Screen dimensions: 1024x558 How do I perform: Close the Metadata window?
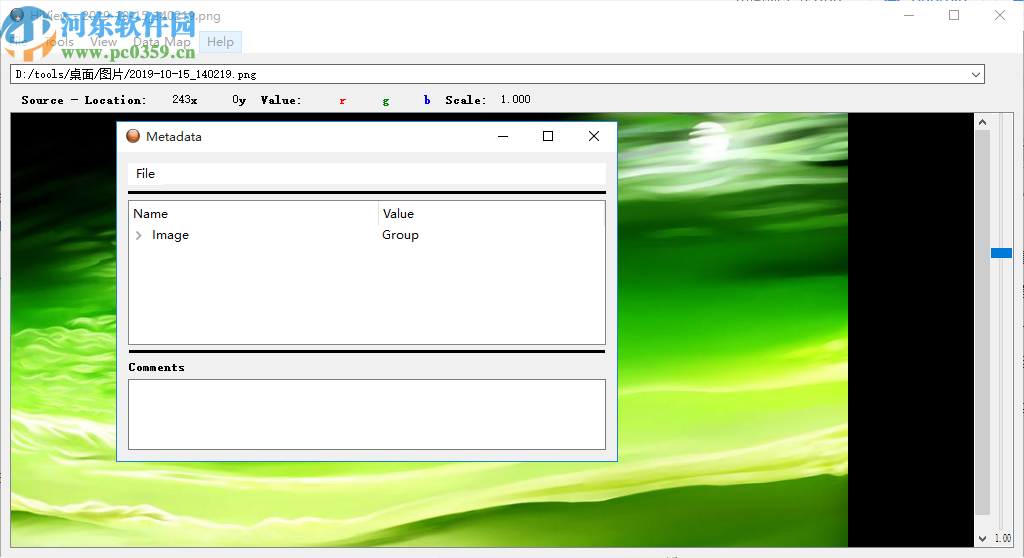click(594, 136)
